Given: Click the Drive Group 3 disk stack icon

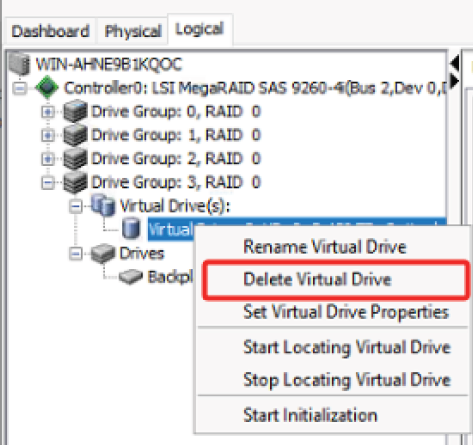Looking at the screenshot, I should coord(75,182).
